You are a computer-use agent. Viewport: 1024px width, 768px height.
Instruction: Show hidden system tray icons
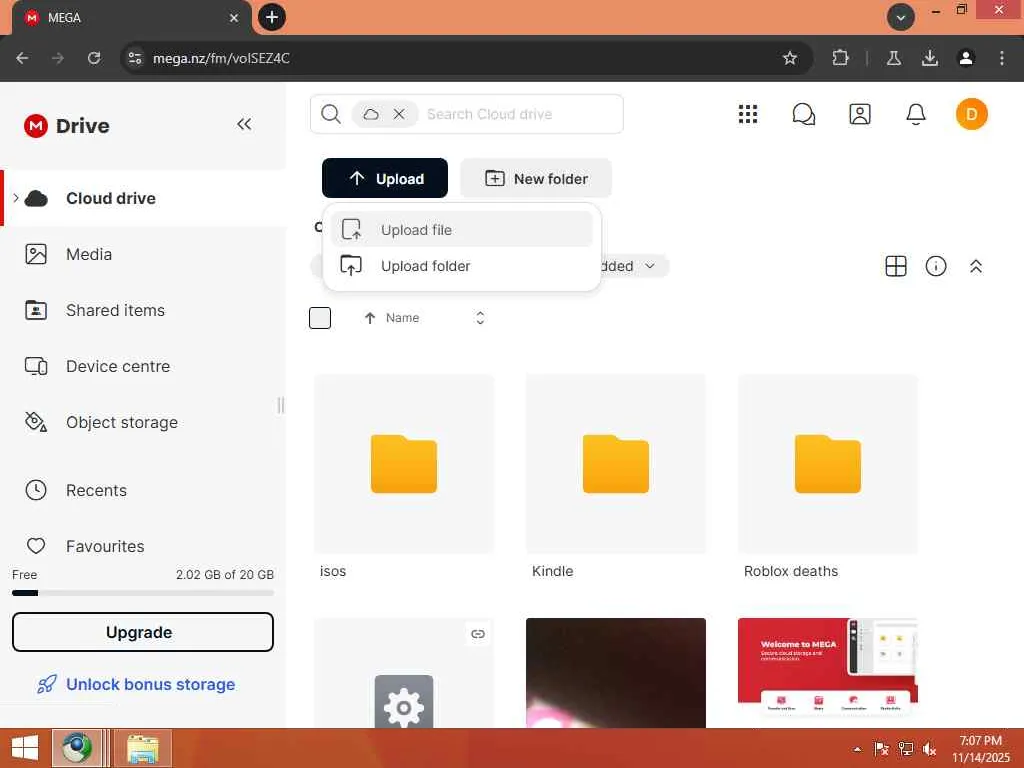[857, 749]
